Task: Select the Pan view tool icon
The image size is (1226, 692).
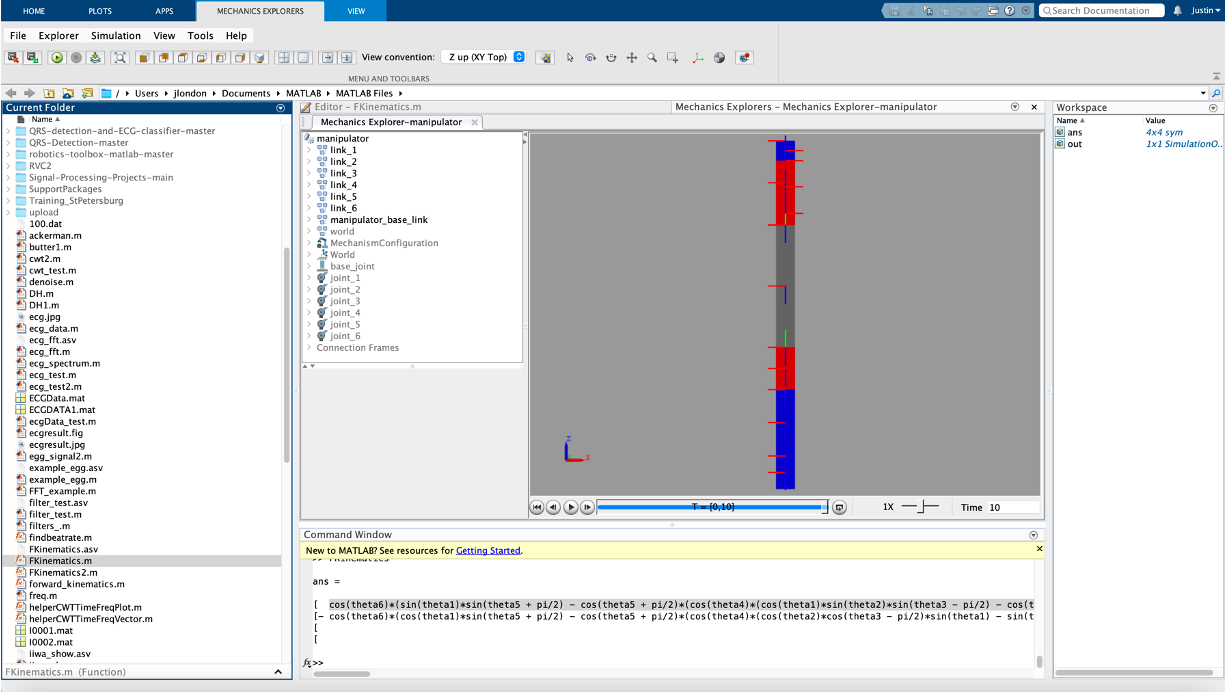Action: click(x=632, y=58)
